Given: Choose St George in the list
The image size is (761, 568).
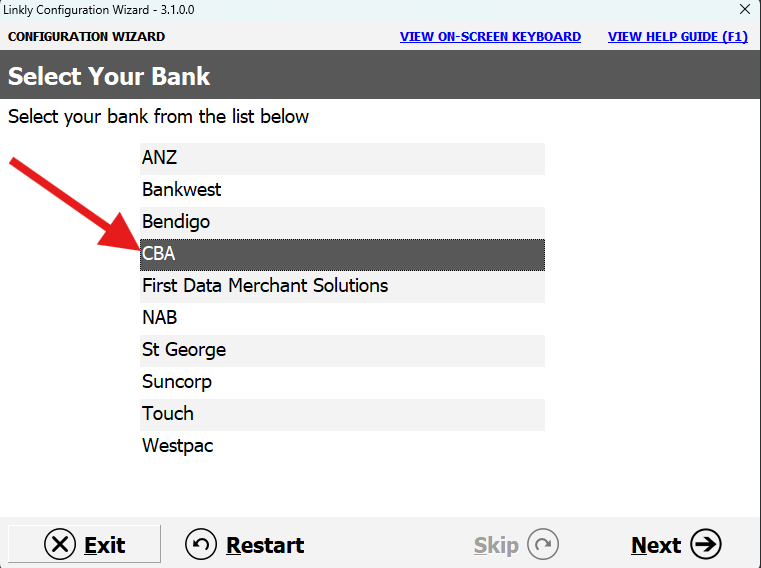Looking at the screenshot, I should 342,351.
